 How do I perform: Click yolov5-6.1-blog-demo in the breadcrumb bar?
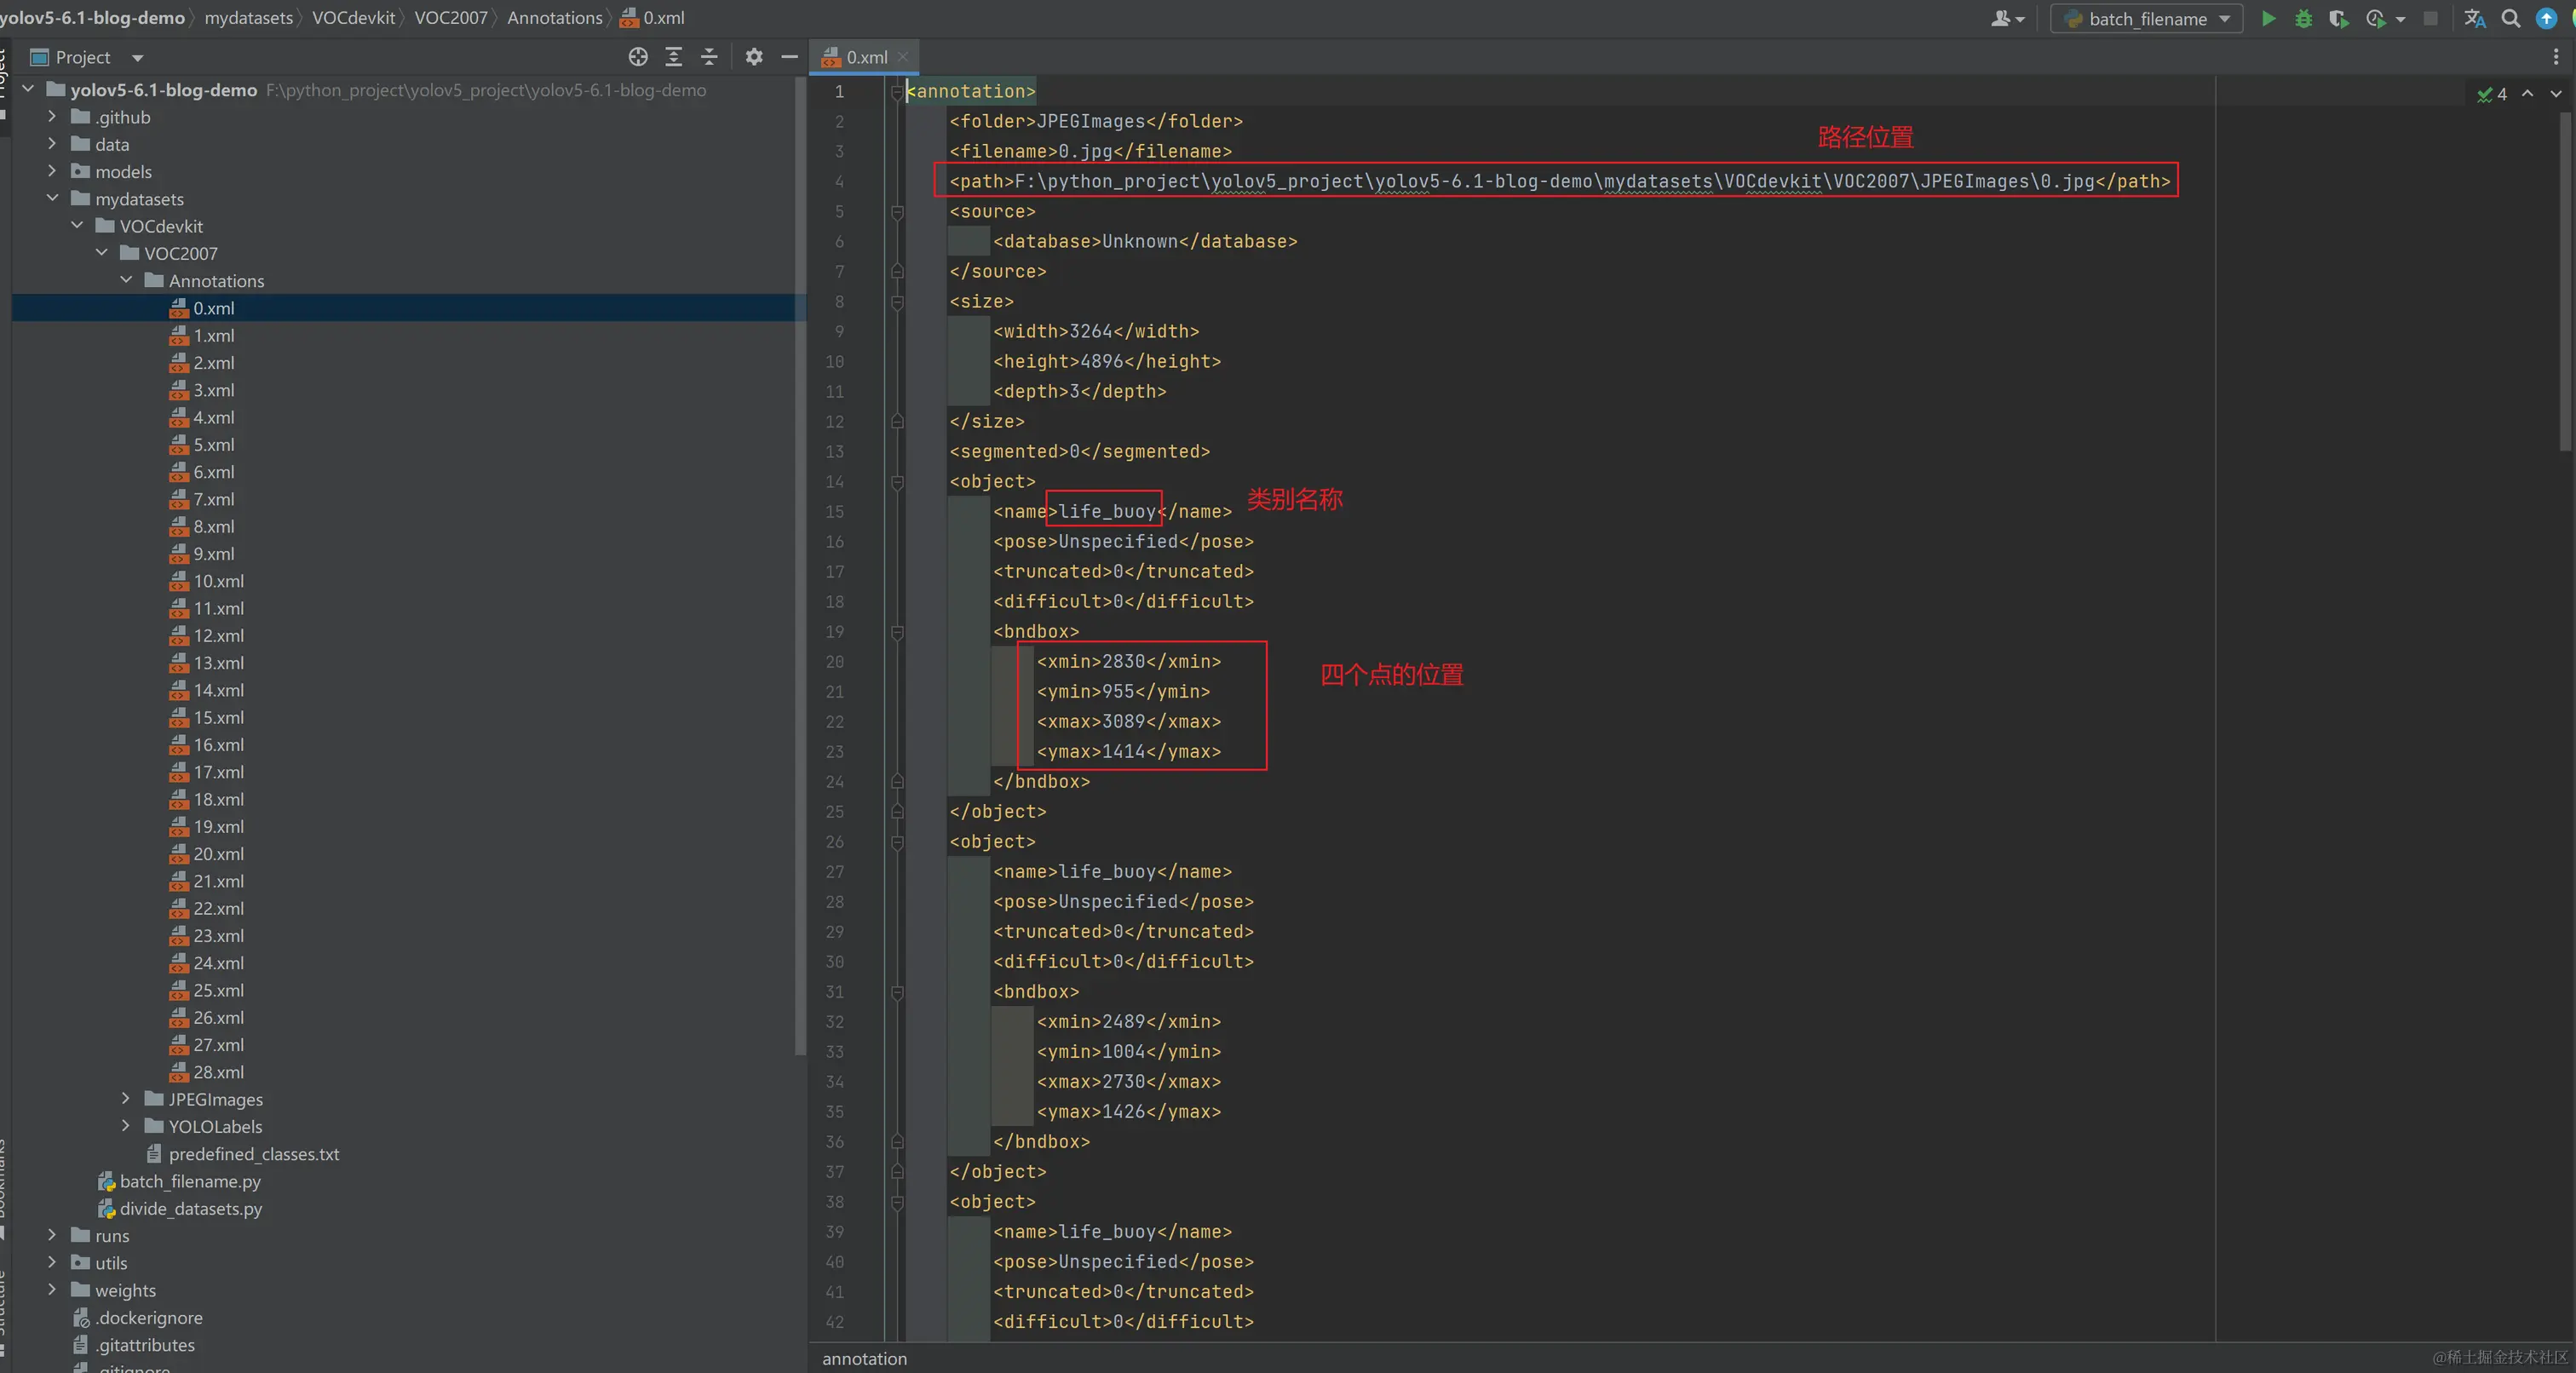(92, 18)
